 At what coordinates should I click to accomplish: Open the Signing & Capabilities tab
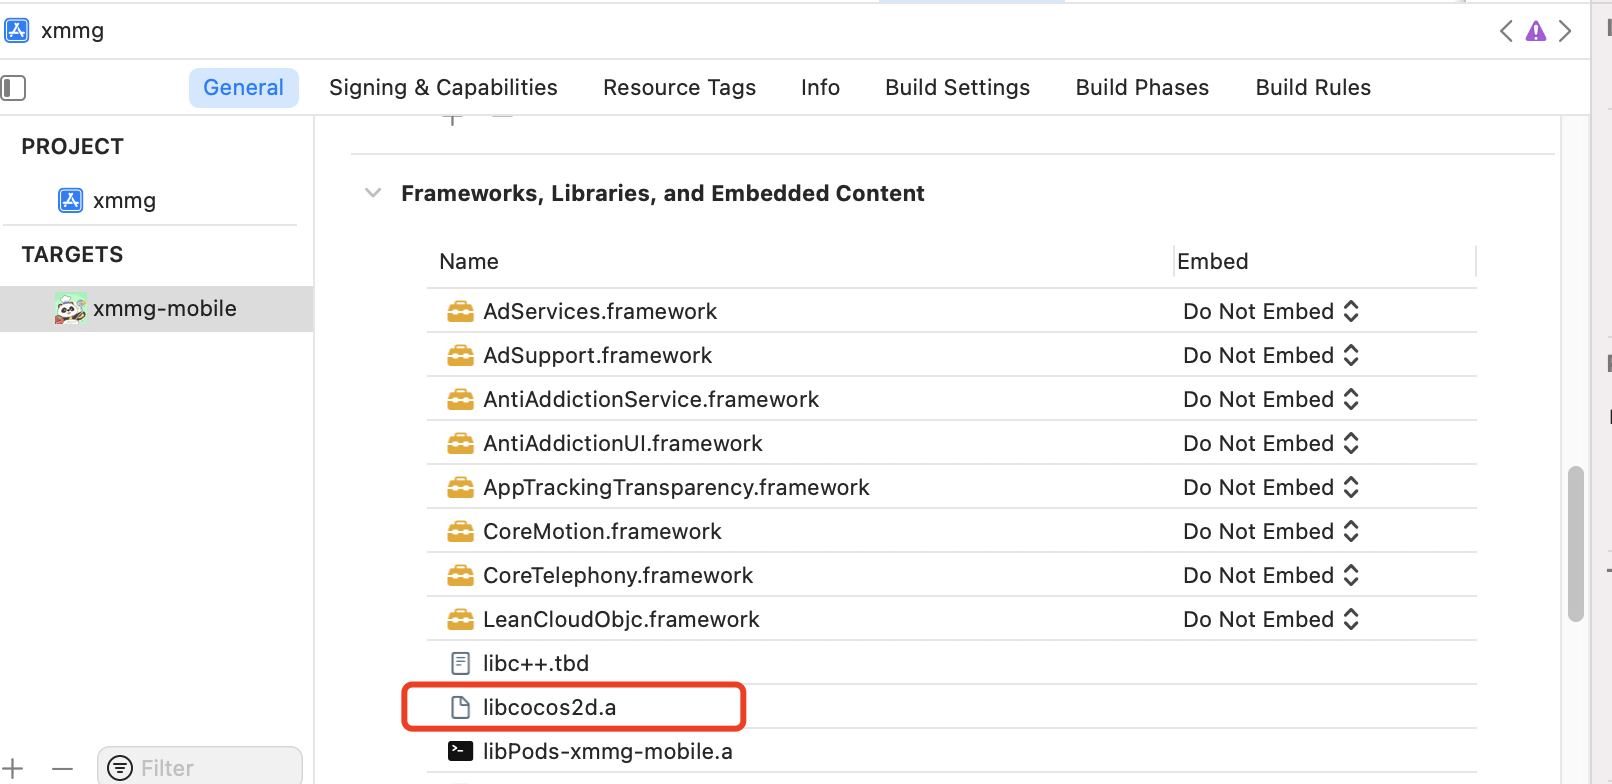click(x=443, y=88)
